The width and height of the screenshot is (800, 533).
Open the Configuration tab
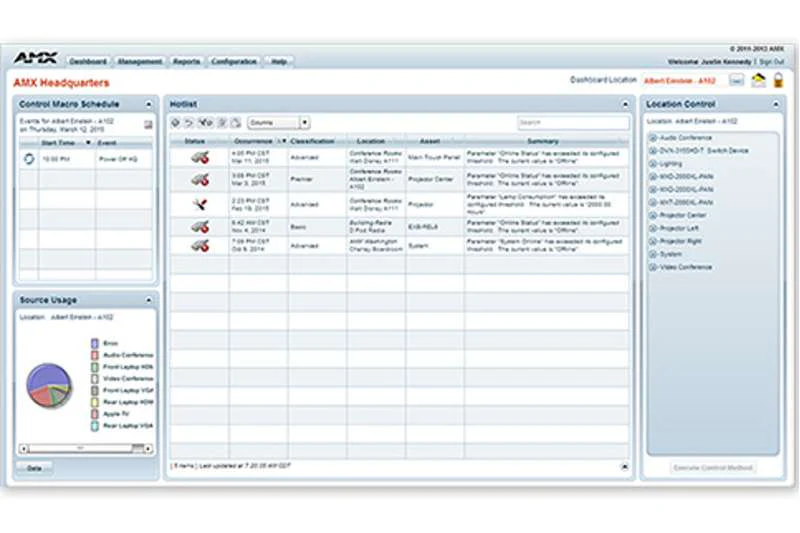234,62
